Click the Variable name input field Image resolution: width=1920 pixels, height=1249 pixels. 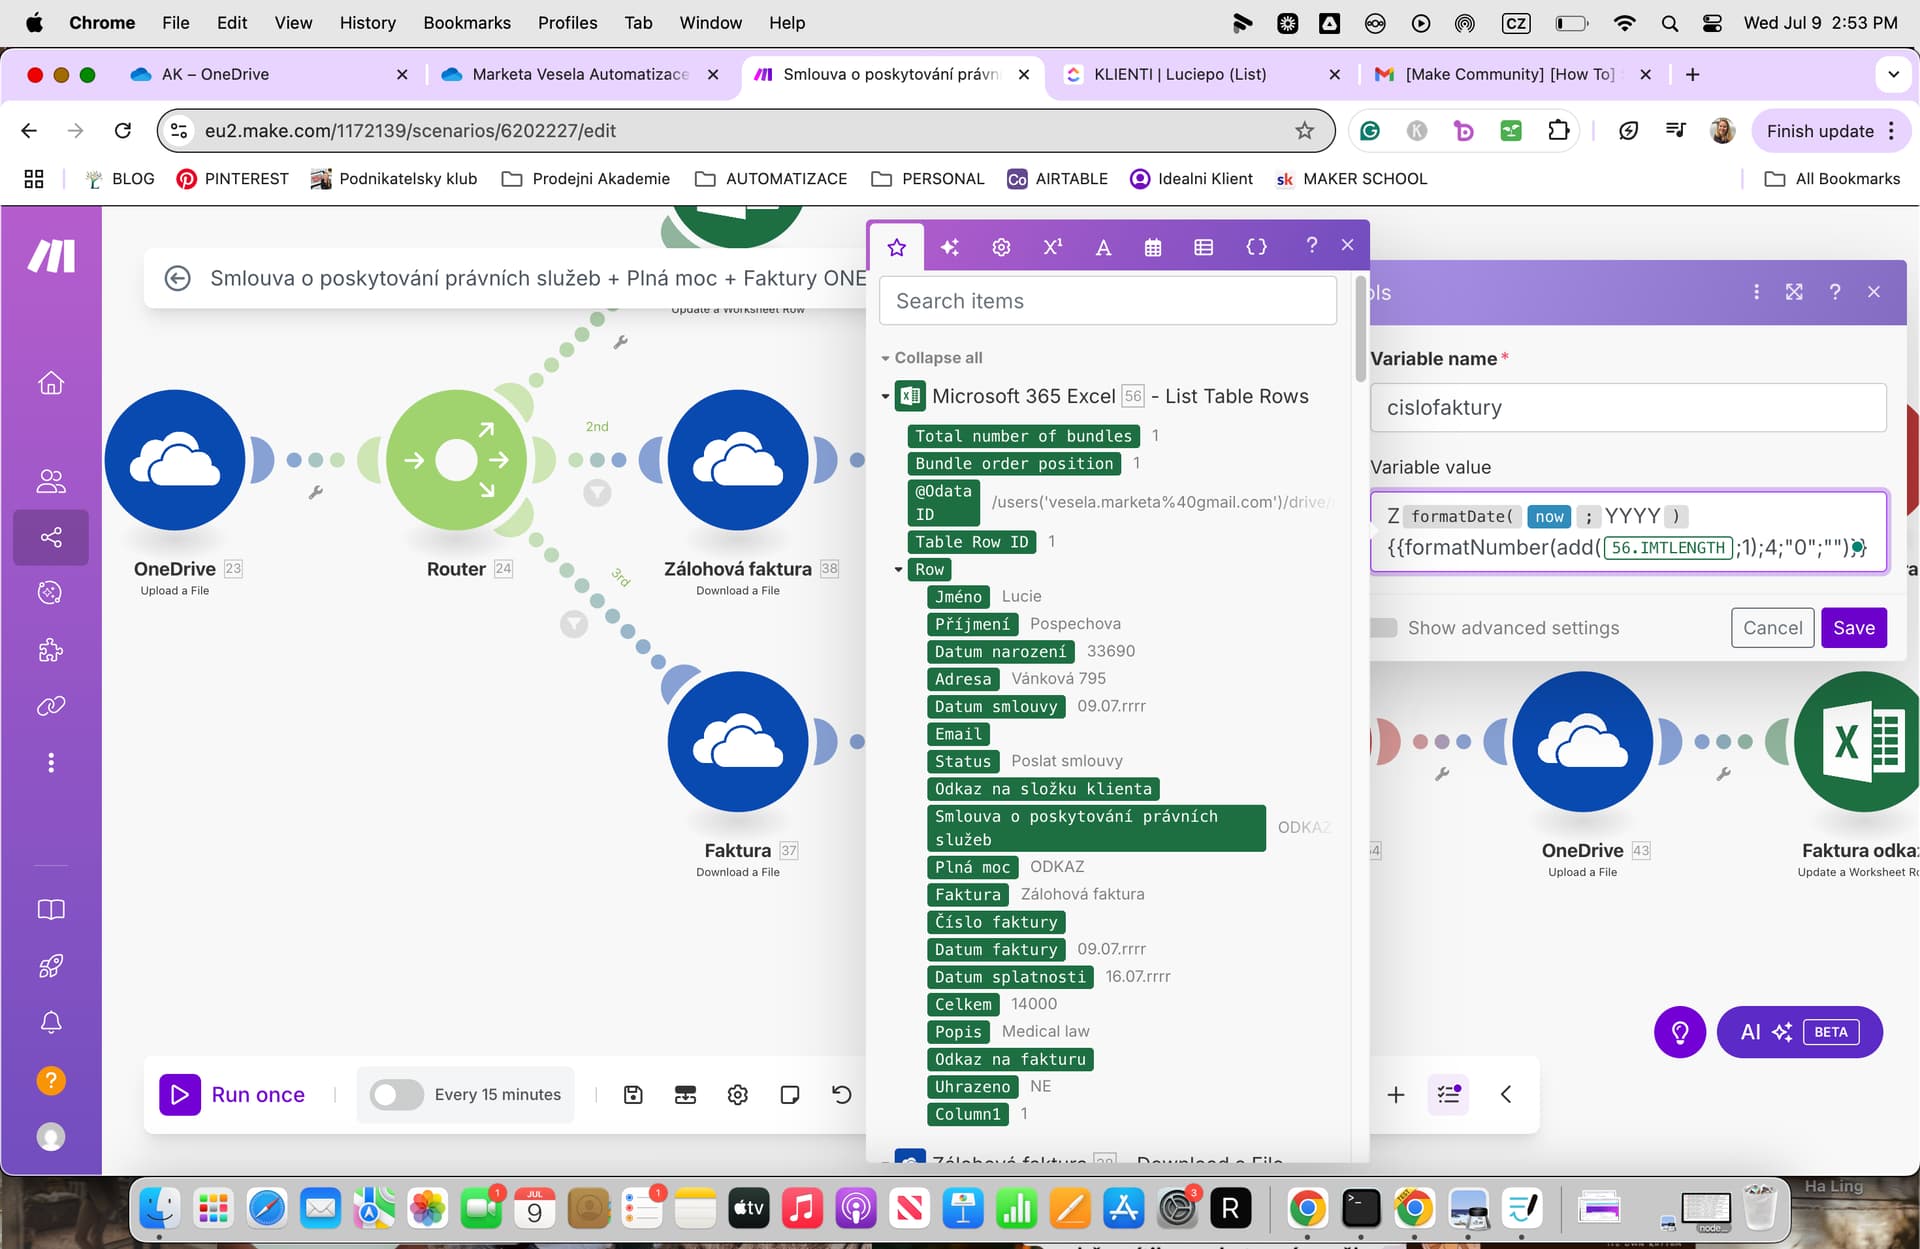(x=1627, y=408)
